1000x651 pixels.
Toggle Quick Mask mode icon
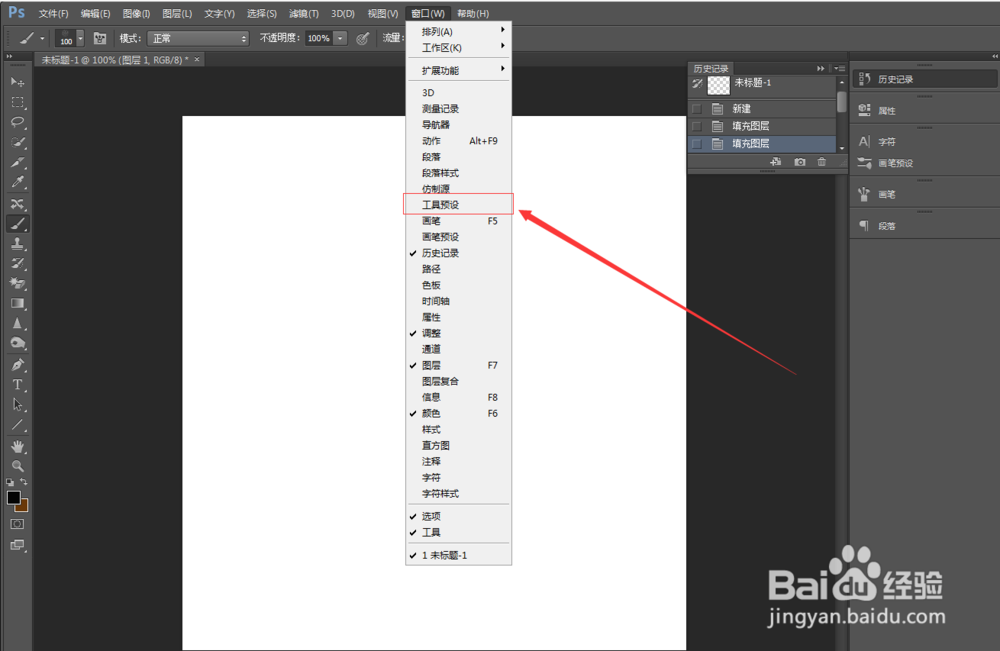[x=17, y=524]
